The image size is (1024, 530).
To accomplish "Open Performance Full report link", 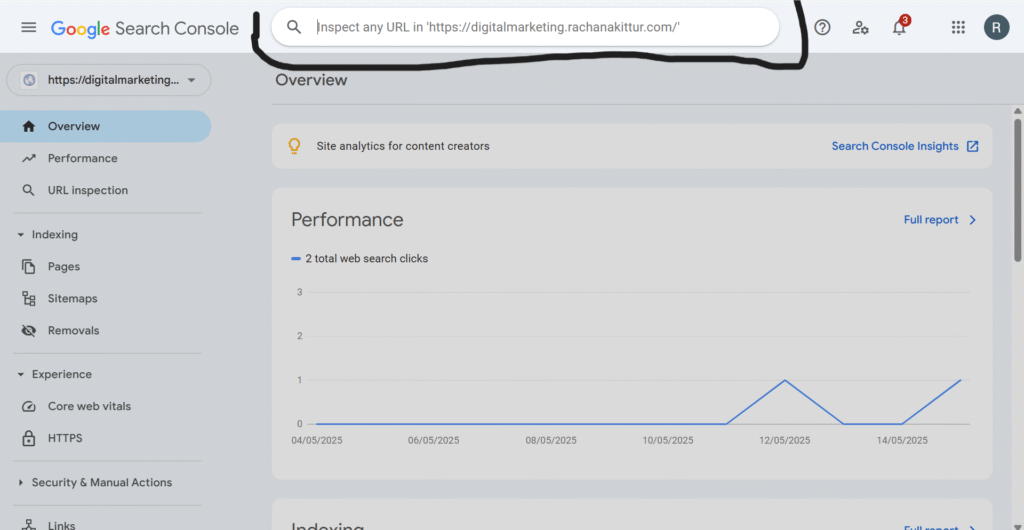I will point(931,220).
